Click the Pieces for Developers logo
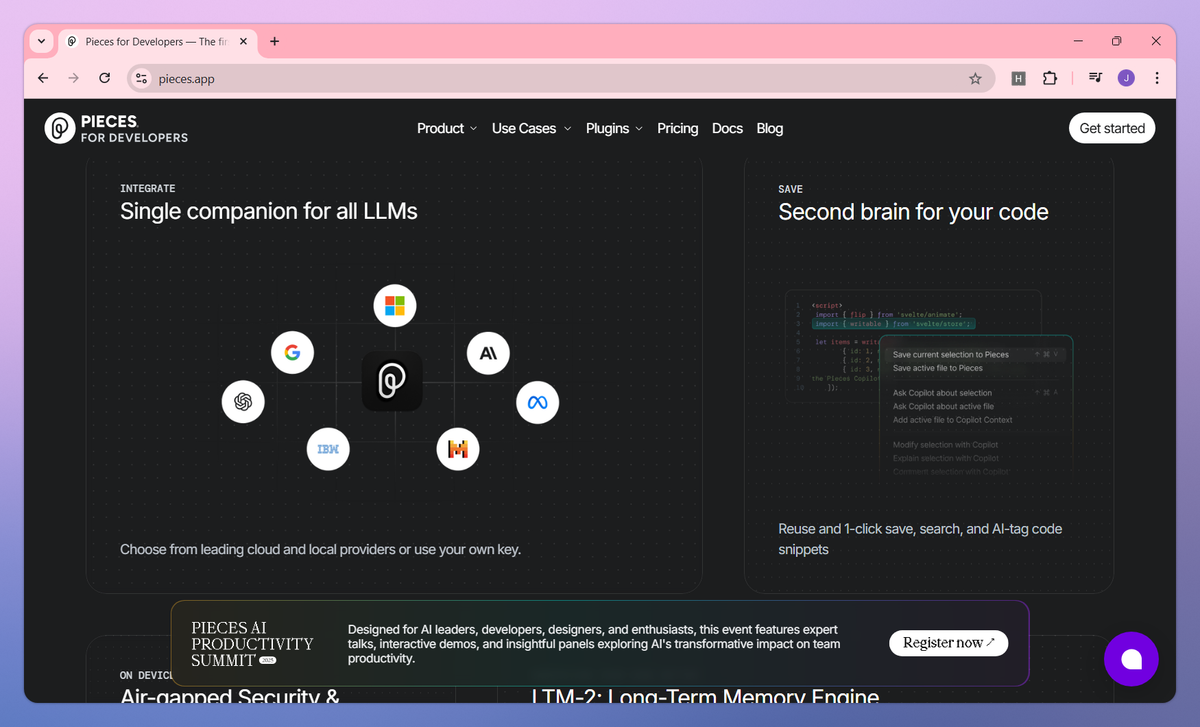 click(115, 128)
